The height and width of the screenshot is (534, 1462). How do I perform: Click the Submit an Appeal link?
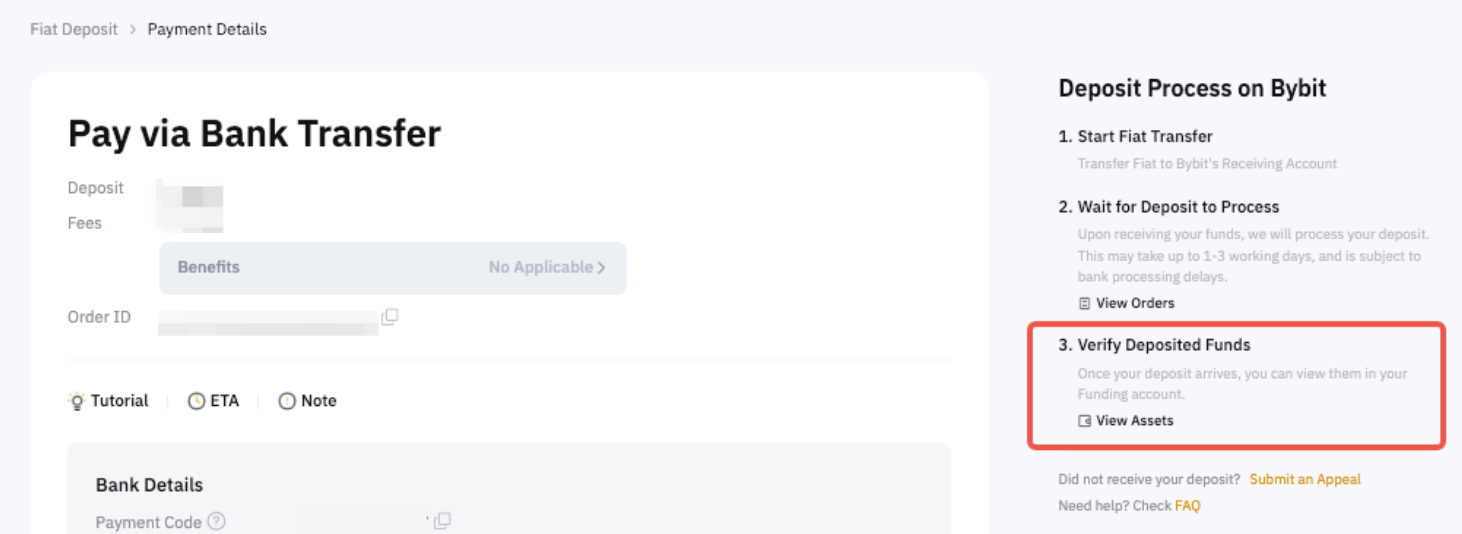(x=1305, y=479)
